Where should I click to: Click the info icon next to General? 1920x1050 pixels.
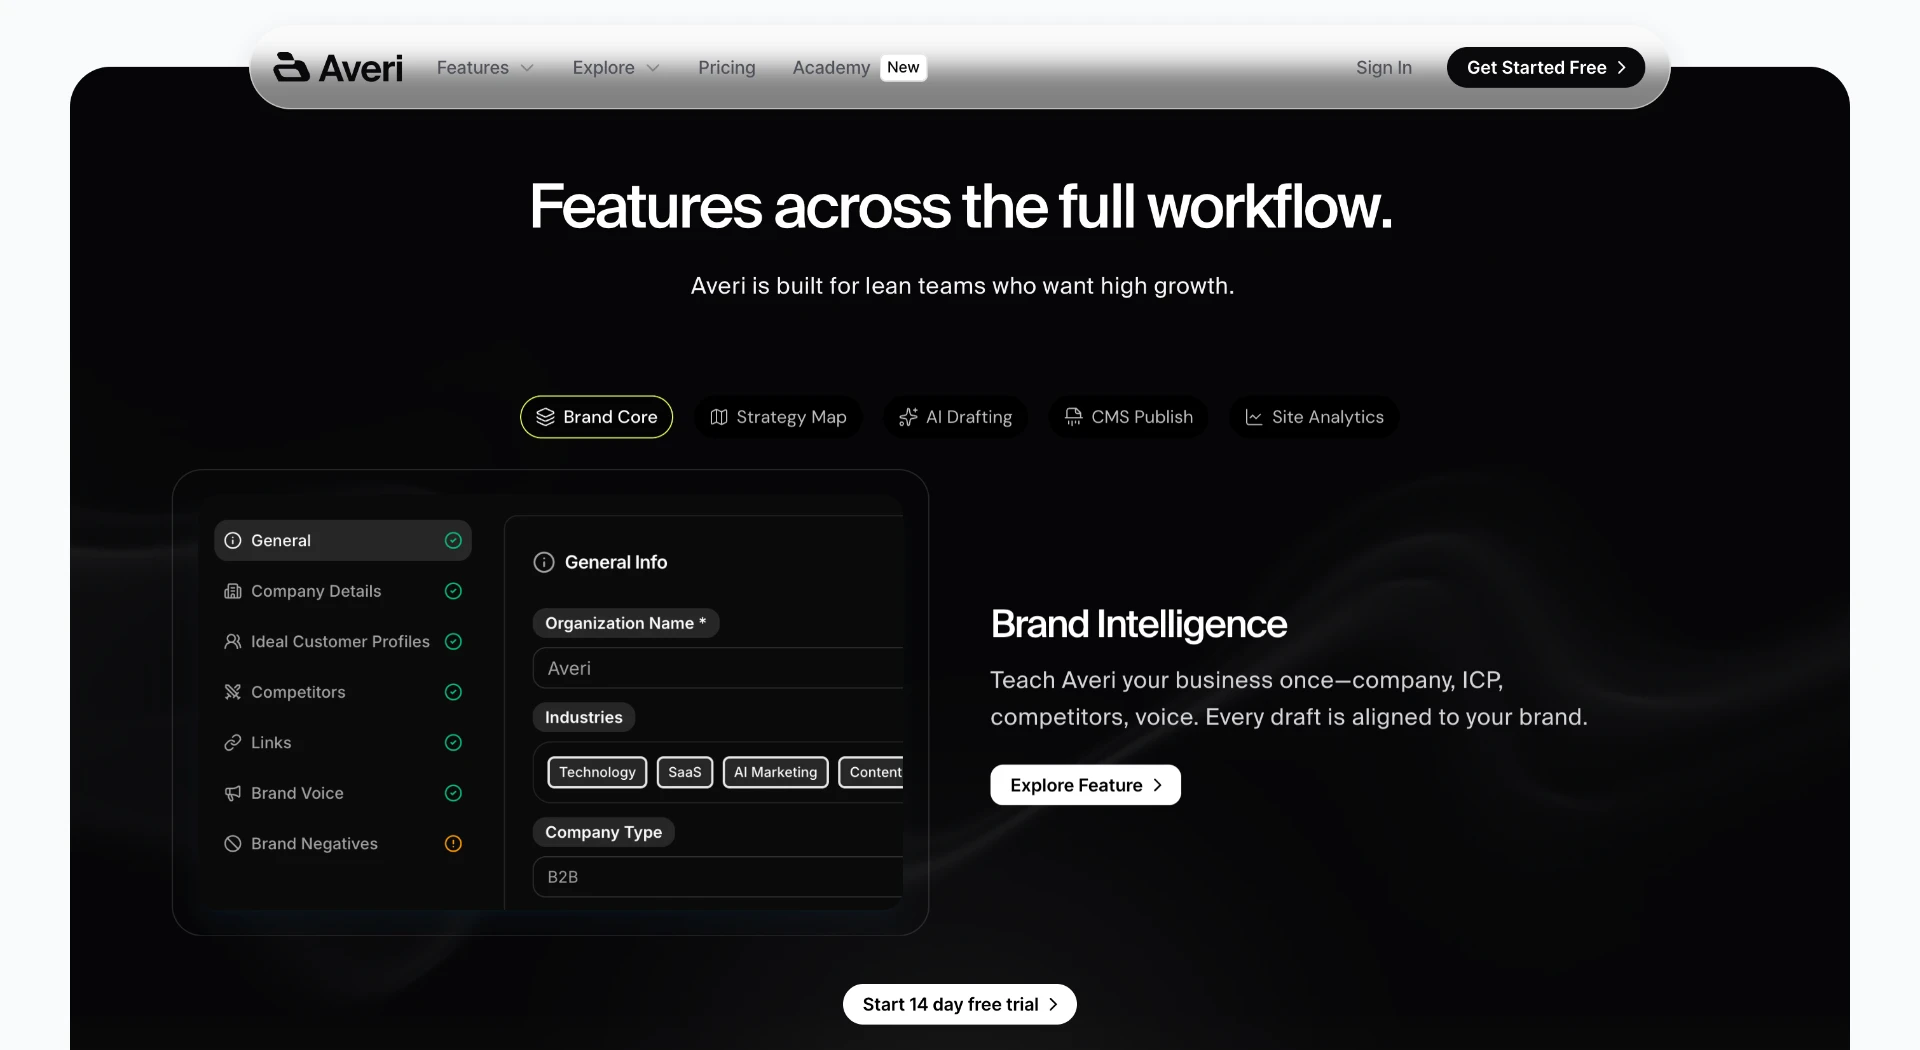pos(233,540)
